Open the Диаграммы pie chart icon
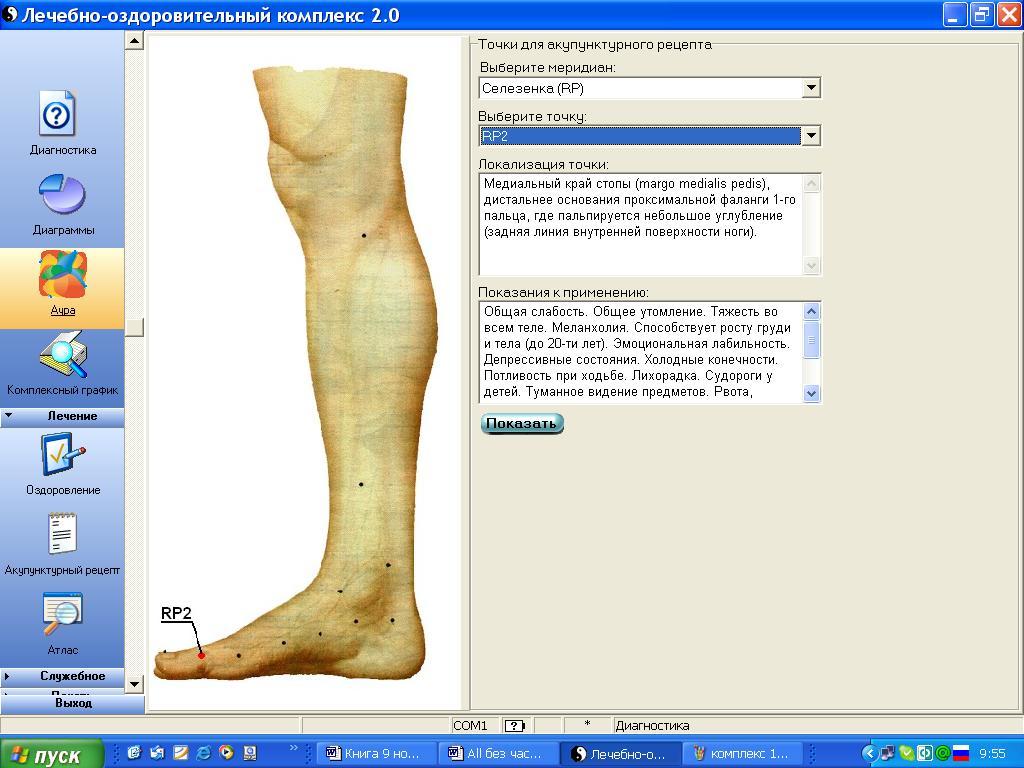 [x=62, y=195]
